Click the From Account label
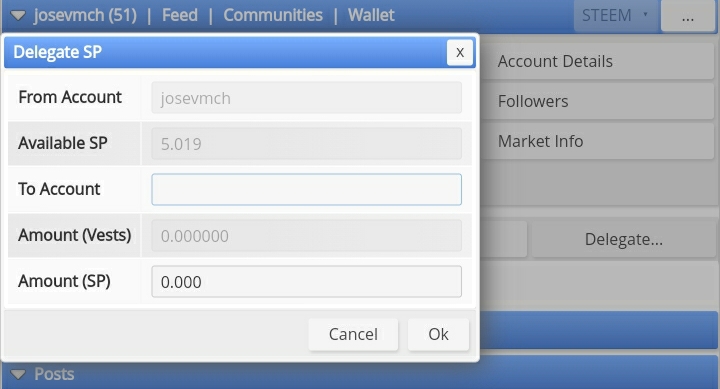The width and height of the screenshot is (720, 389). click(70, 97)
